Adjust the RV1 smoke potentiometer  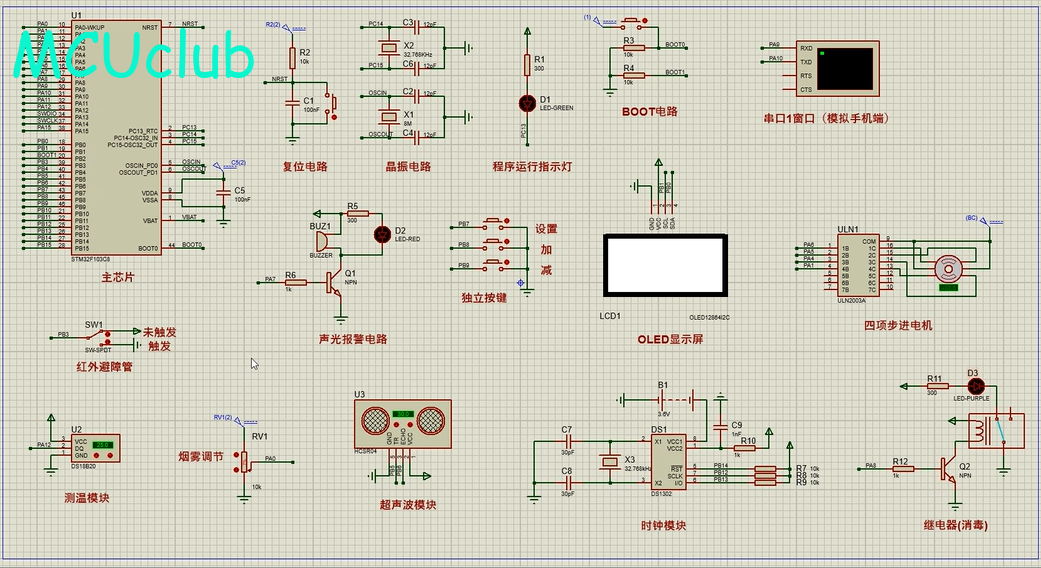[244, 461]
